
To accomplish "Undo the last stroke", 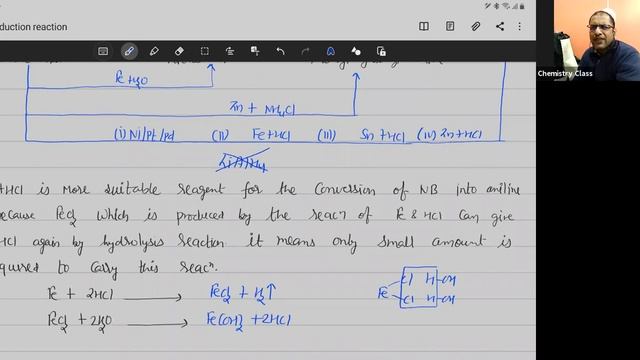I will click(x=280, y=51).
